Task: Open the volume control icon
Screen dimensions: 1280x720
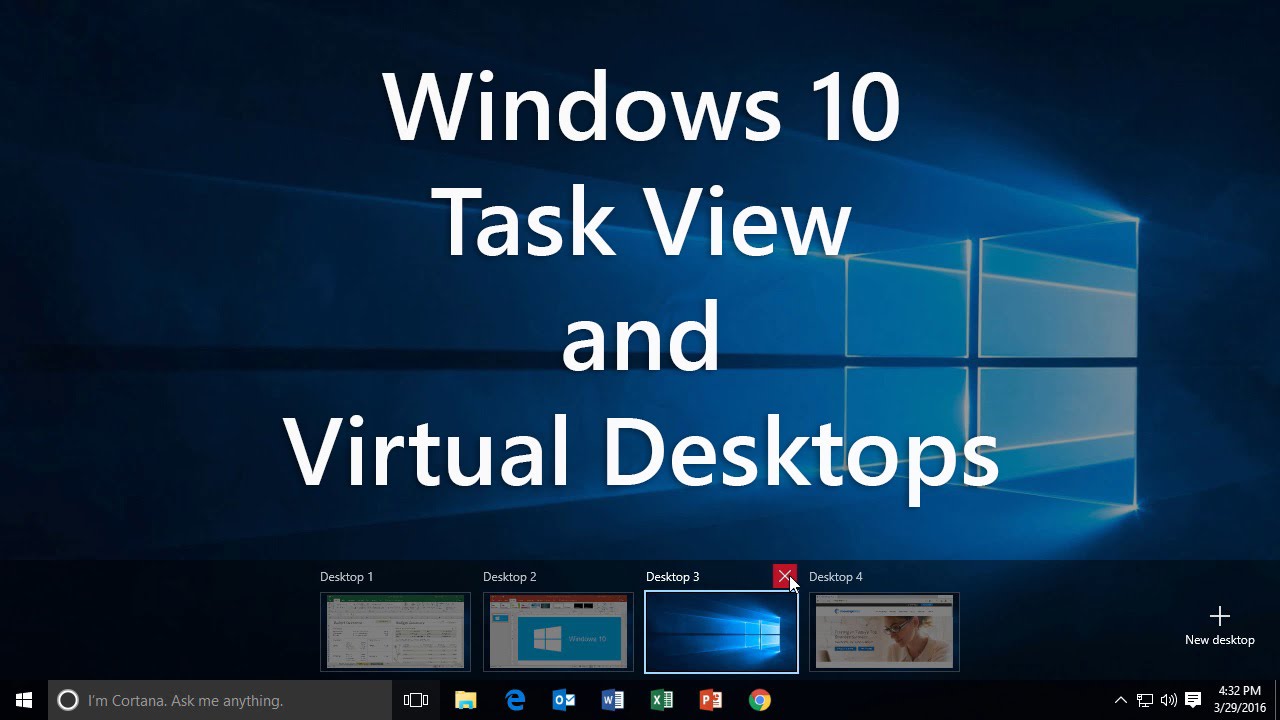Action: pos(1168,700)
